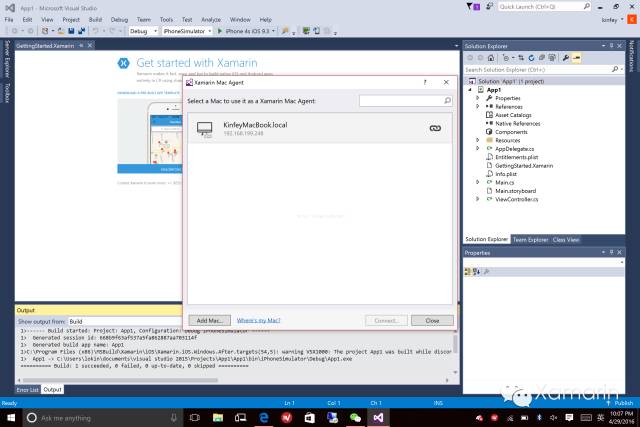Image resolution: width=640 pixels, height=427 pixels.
Task: Click the Windows Start button
Action: pyautogui.click(x=11, y=418)
